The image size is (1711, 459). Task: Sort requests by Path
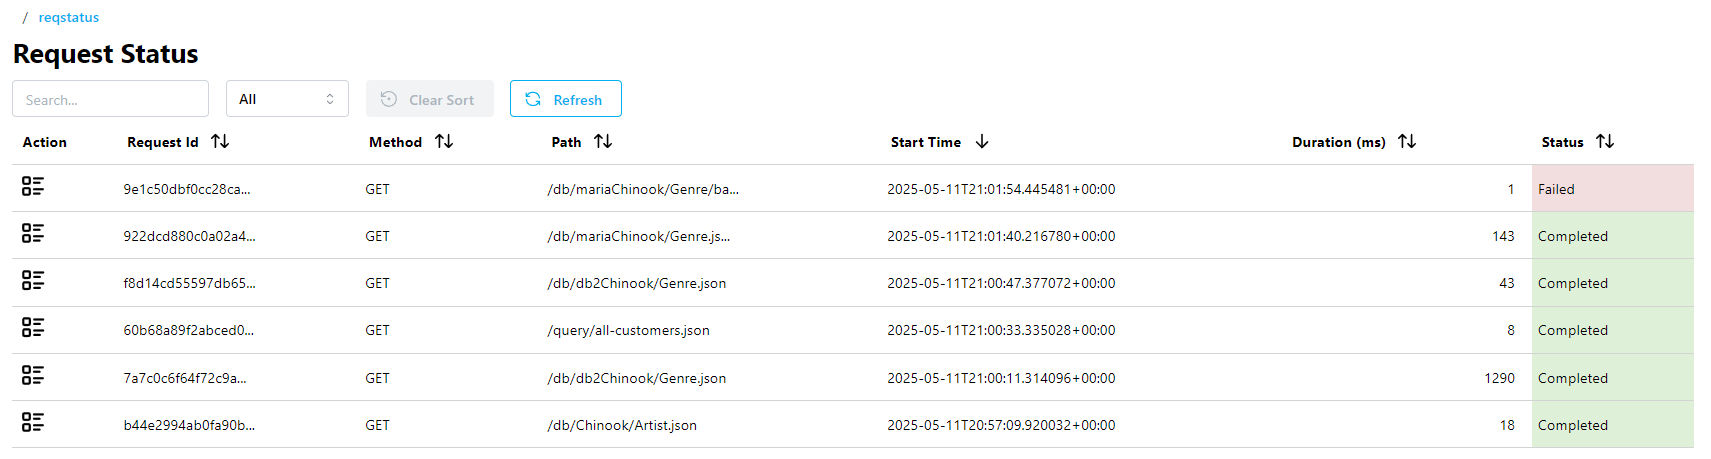[x=602, y=142]
